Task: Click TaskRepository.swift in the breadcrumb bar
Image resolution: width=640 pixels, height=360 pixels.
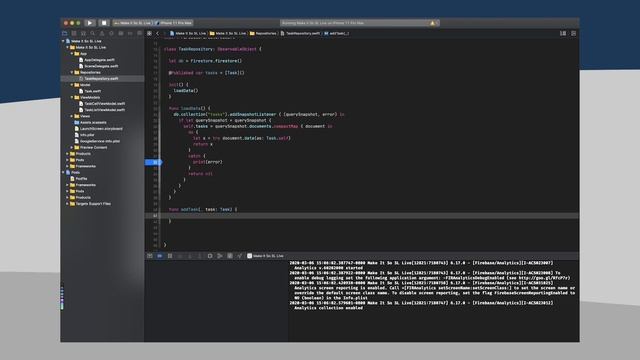Action: [x=300, y=33]
